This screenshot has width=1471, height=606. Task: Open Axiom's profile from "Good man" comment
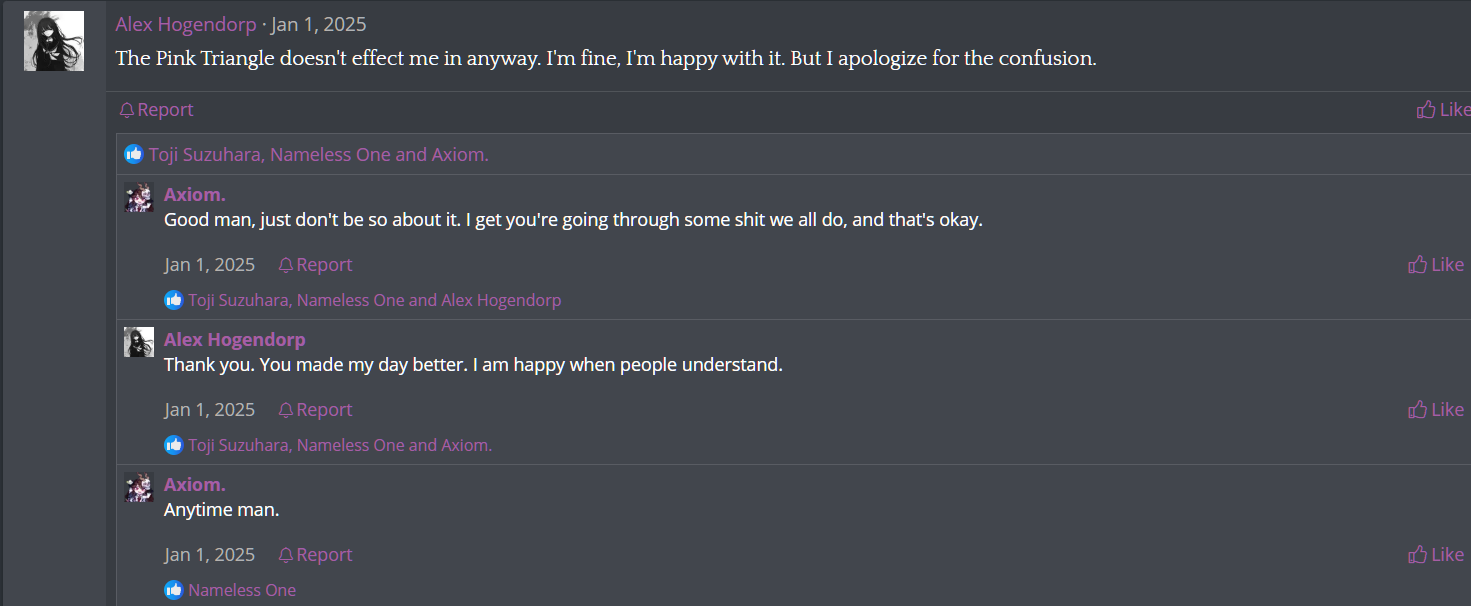click(x=194, y=194)
